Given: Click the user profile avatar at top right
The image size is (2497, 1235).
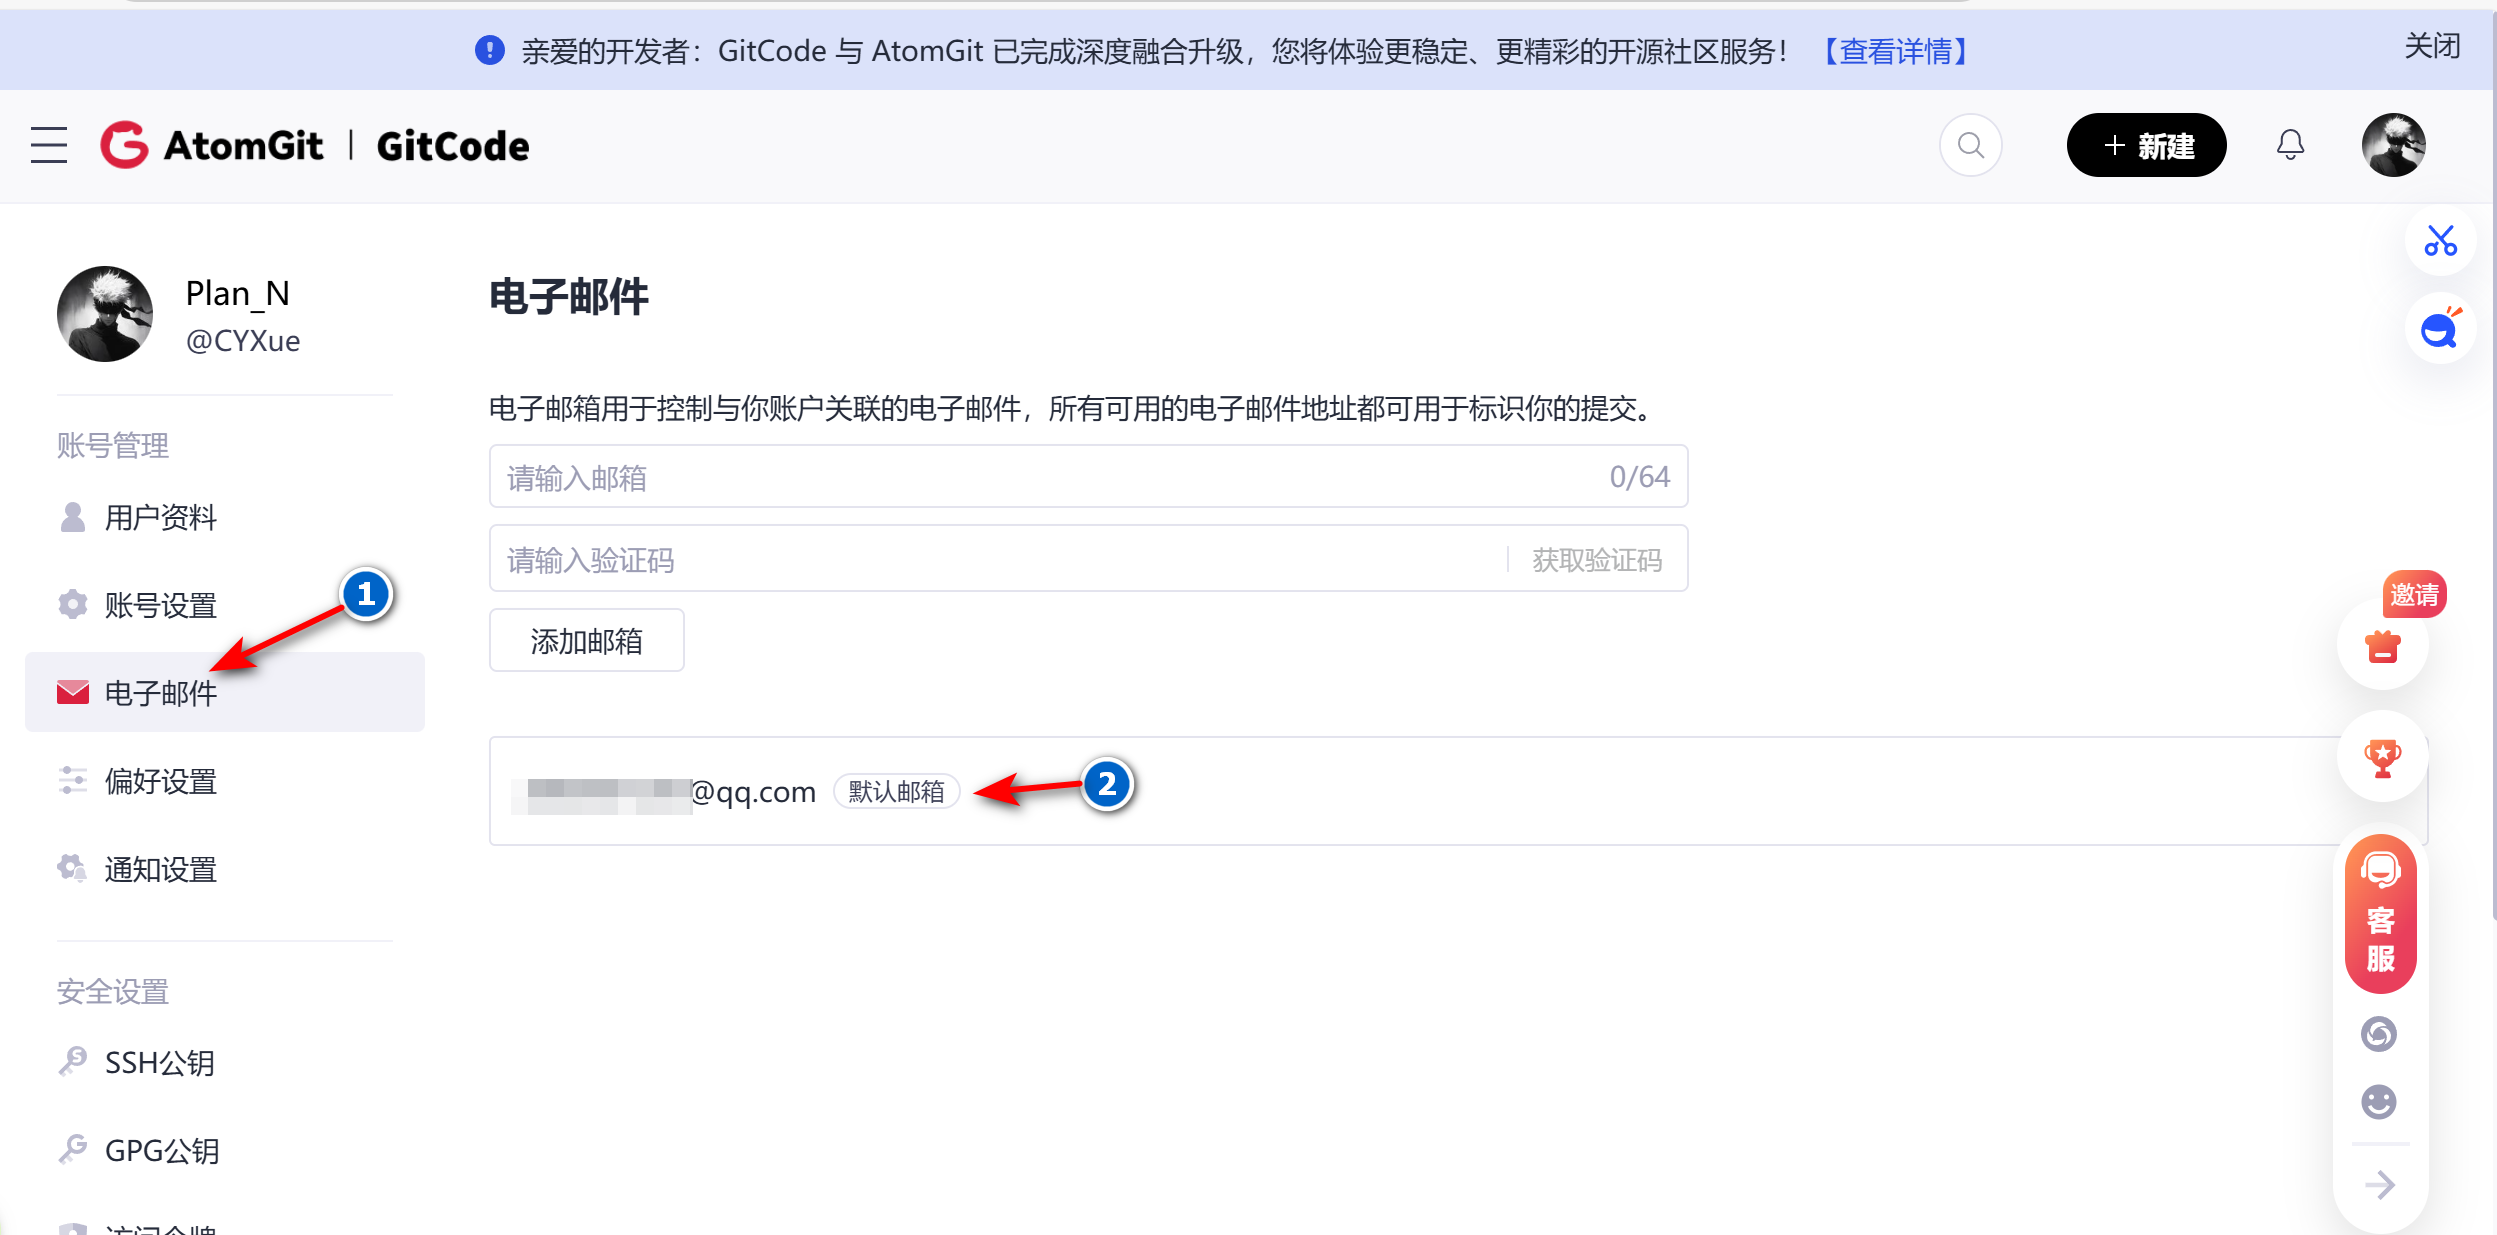Looking at the screenshot, I should (x=2394, y=145).
